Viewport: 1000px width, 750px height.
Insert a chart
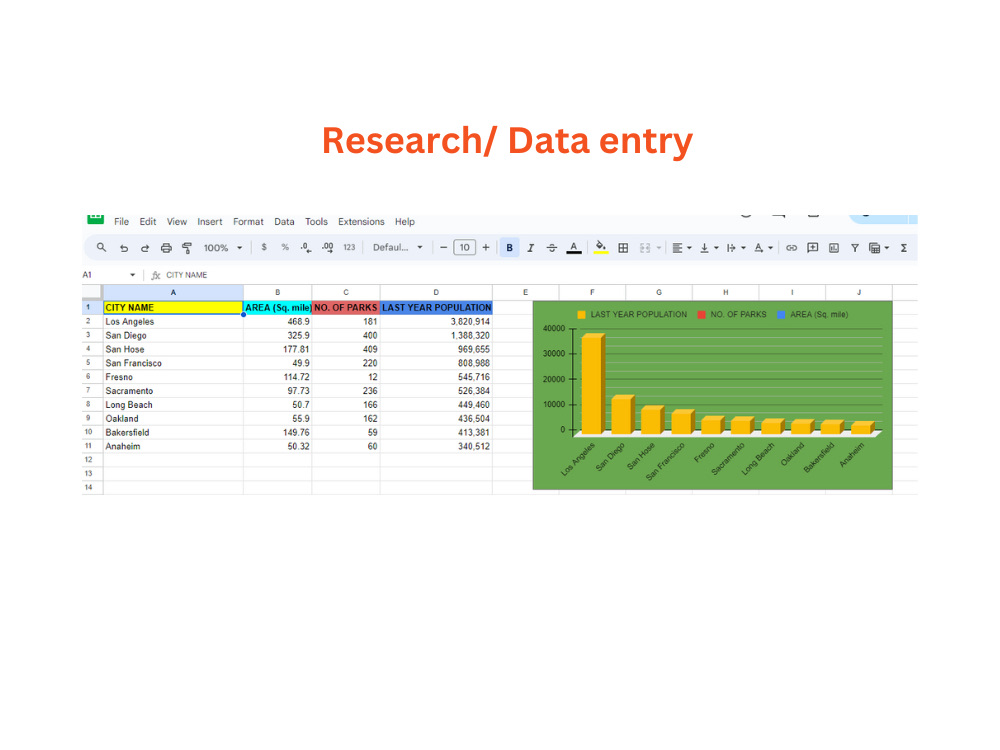tap(834, 248)
